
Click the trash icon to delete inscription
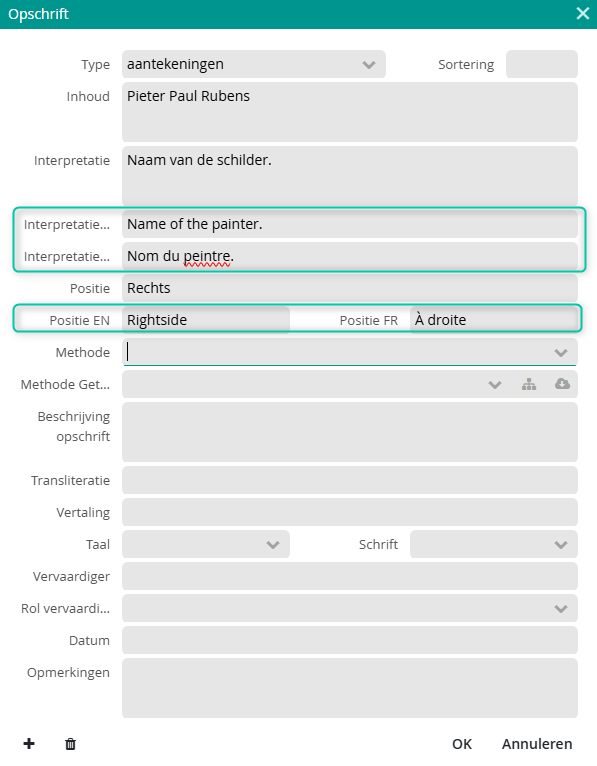point(70,744)
